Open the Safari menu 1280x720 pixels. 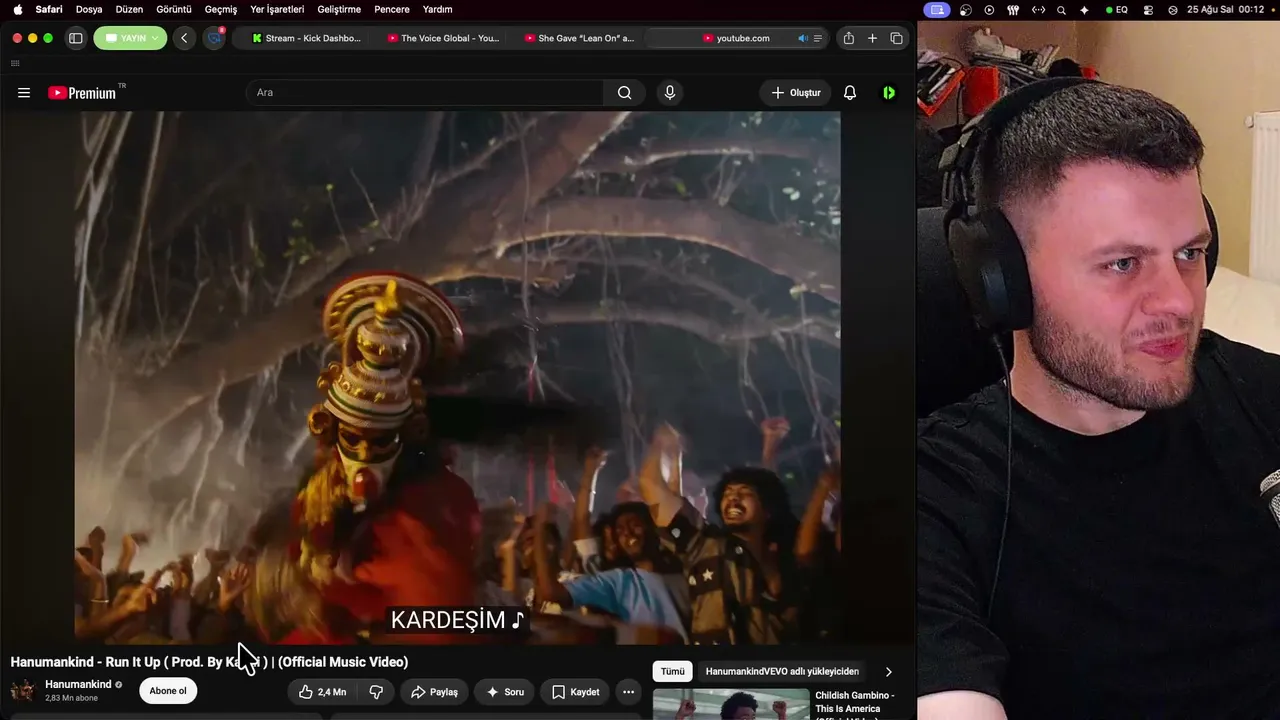pyautogui.click(x=49, y=9)
